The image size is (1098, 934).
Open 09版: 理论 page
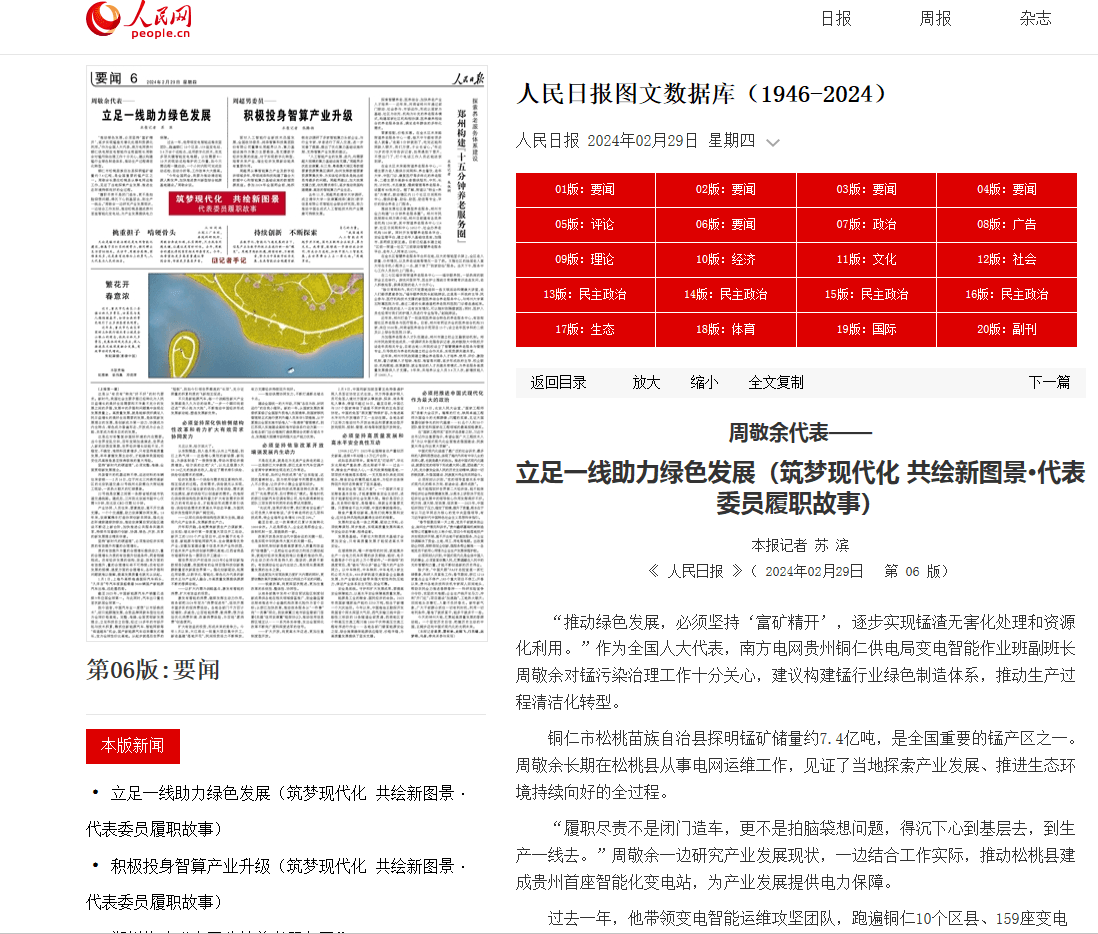pos(585,260)
